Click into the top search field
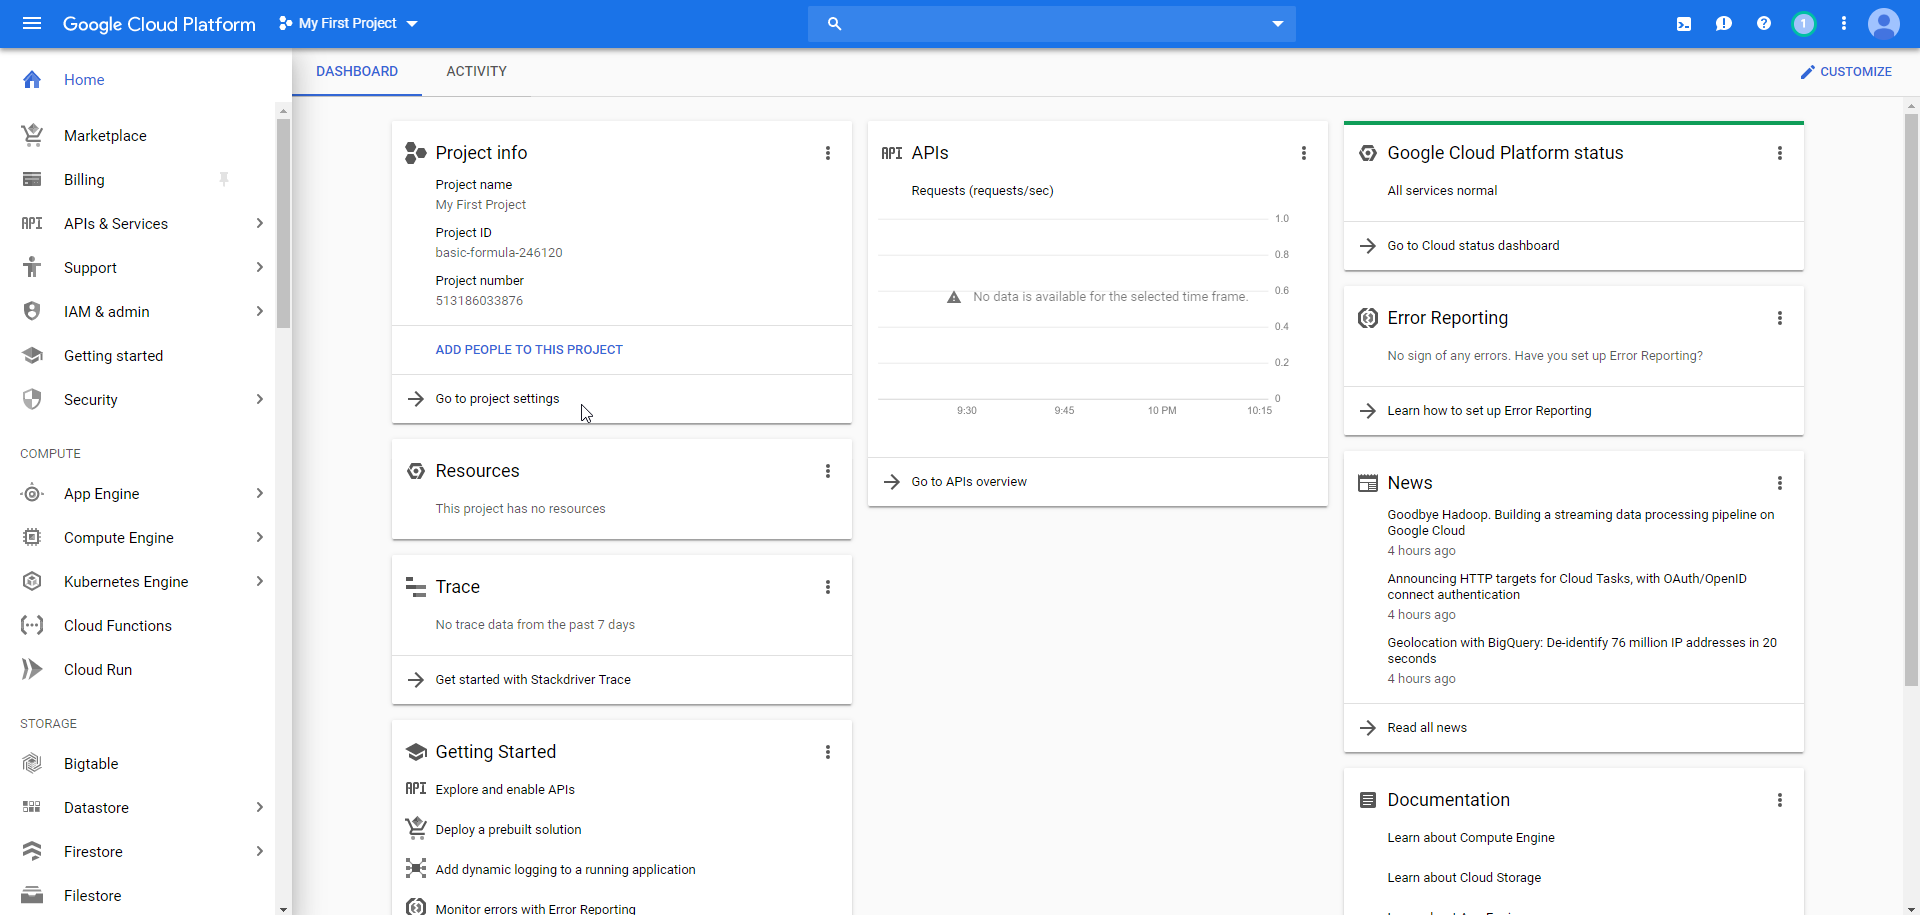Image resolution: width=1920 pixels, height=915 pixels. click(1050, 24)
